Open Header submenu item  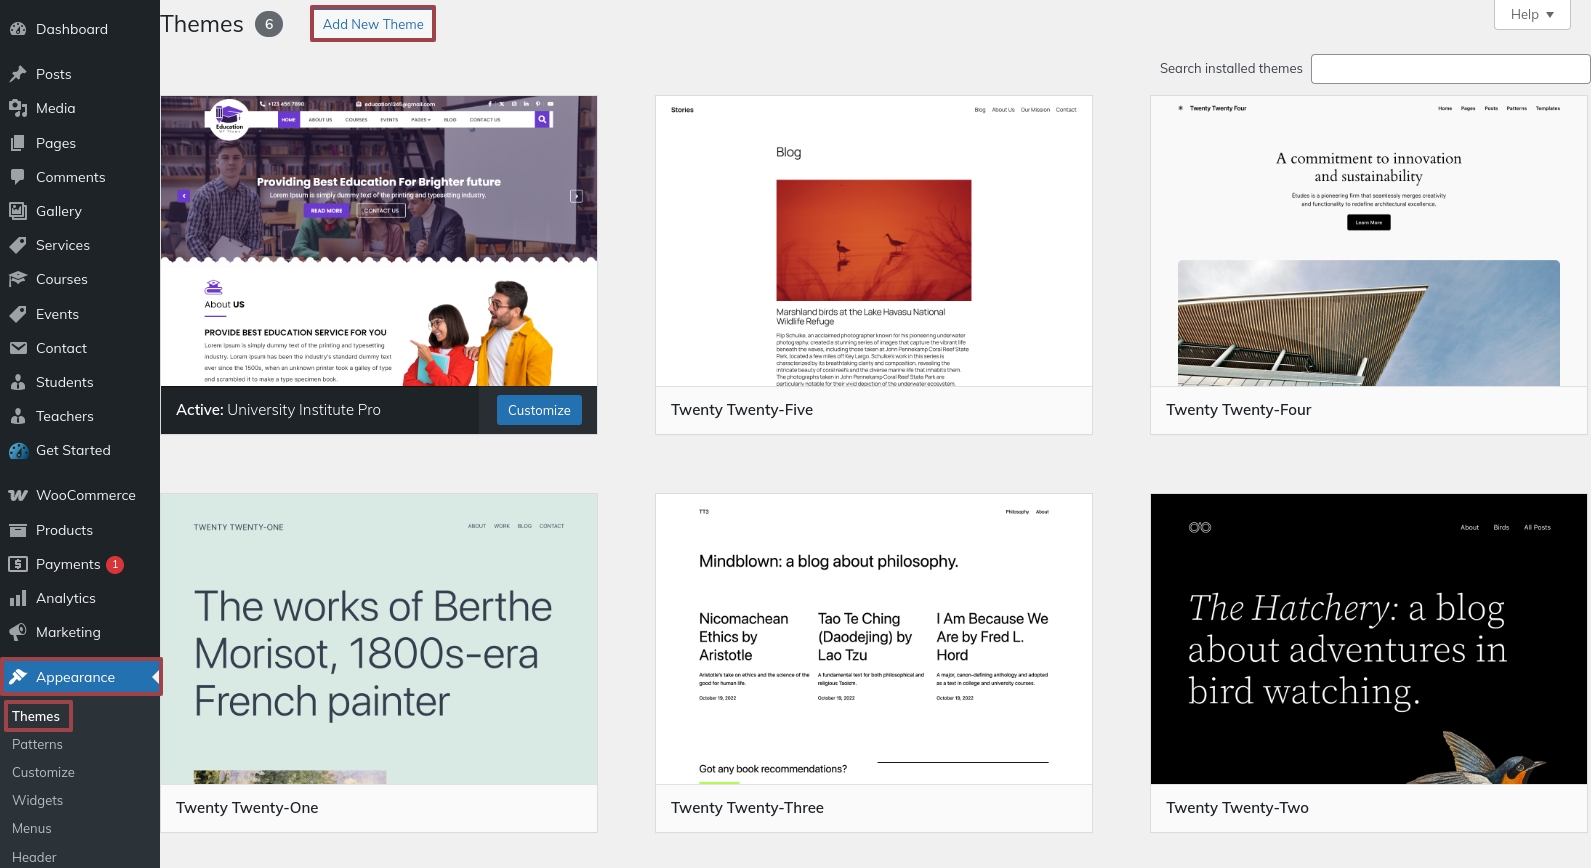(34, 857)
